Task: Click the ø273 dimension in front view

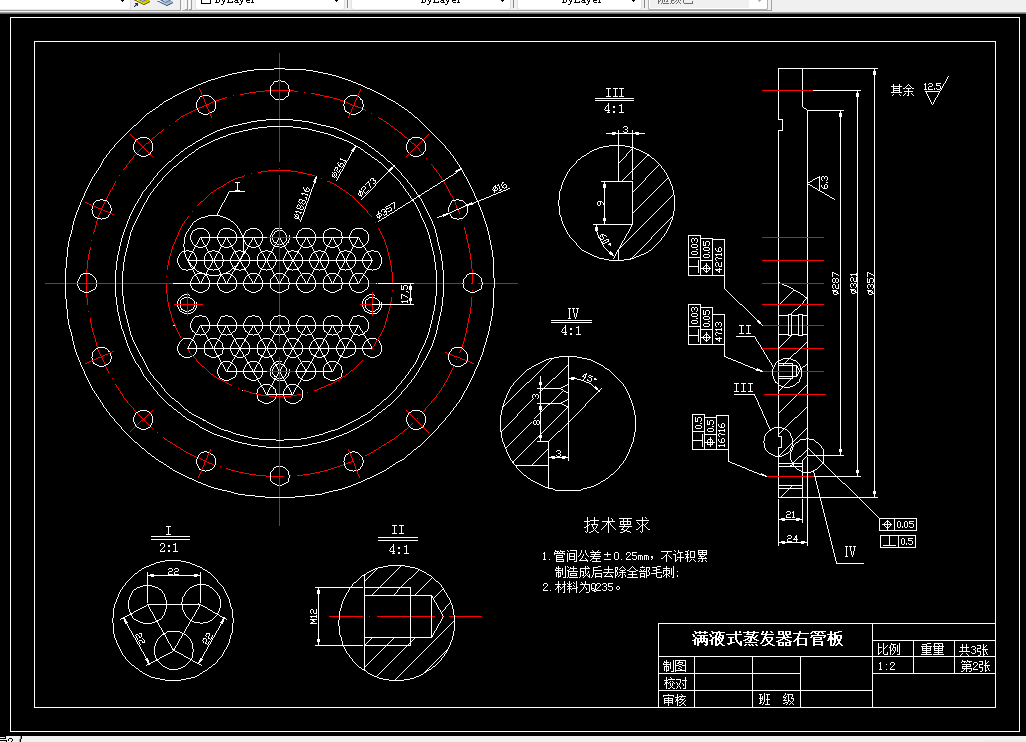Action: pyautogui.click(x=368, y=188)
